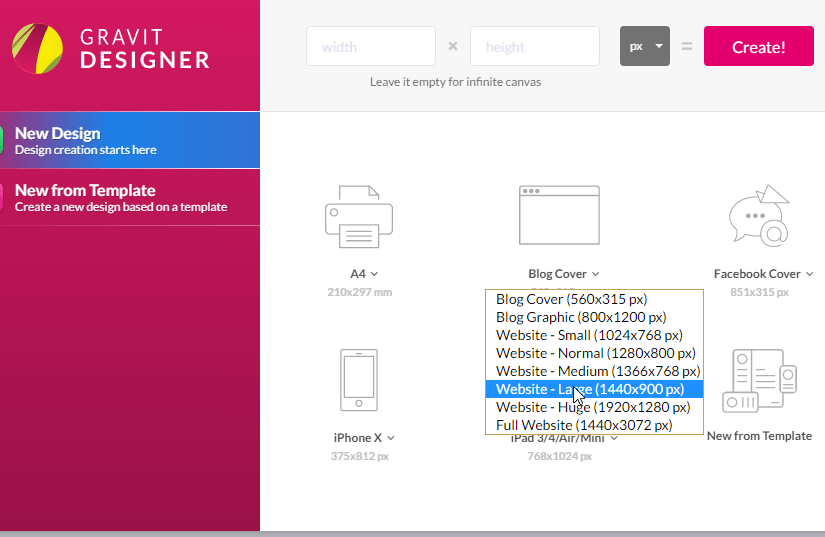Pick the iPhone X phone icon

(359, 380)
